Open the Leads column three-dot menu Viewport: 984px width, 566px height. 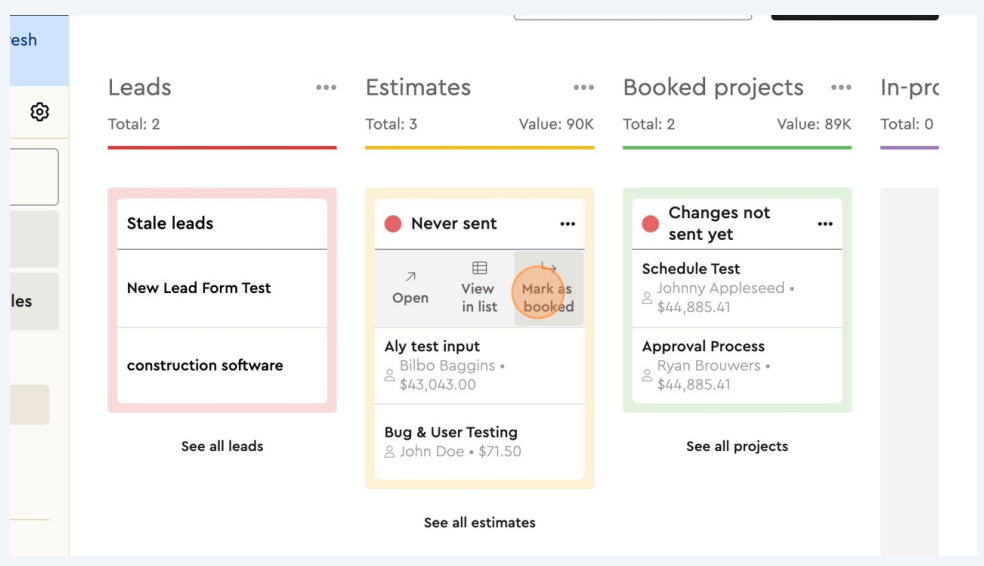coord(326,88)
